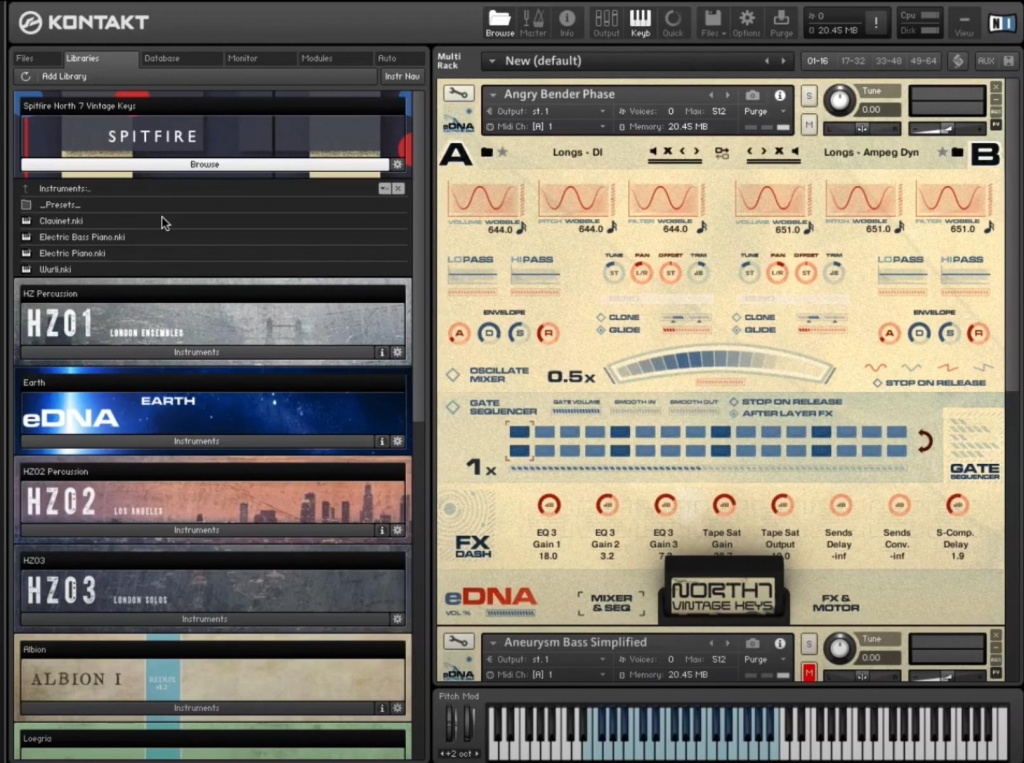Viewport: 1024px width, 763px height.
Task: Enable Oscillate Mixer diamond toggle
Action: 453,375
